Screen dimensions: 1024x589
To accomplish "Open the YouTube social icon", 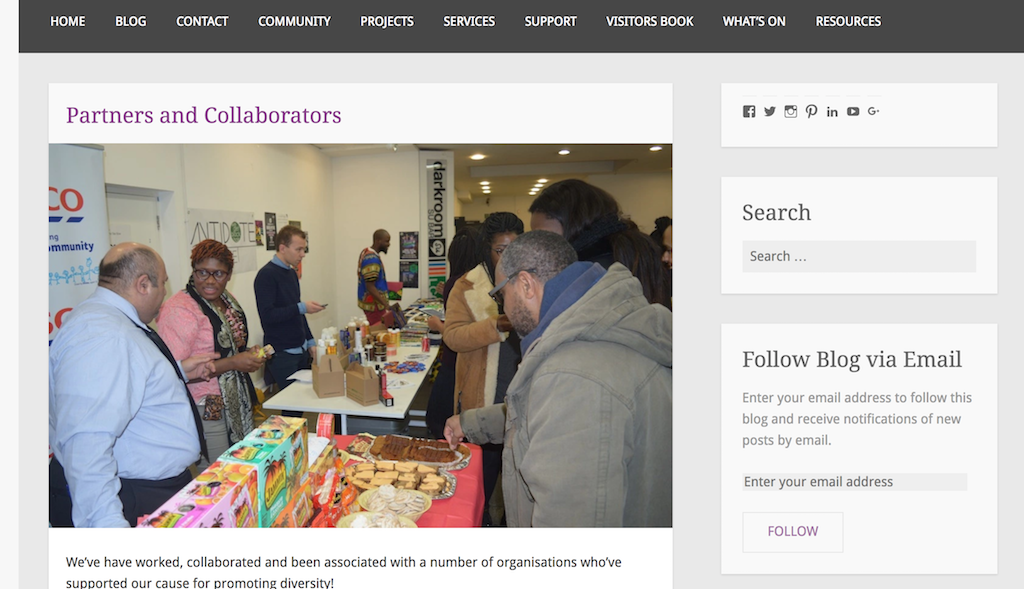I will click(853, 112).
